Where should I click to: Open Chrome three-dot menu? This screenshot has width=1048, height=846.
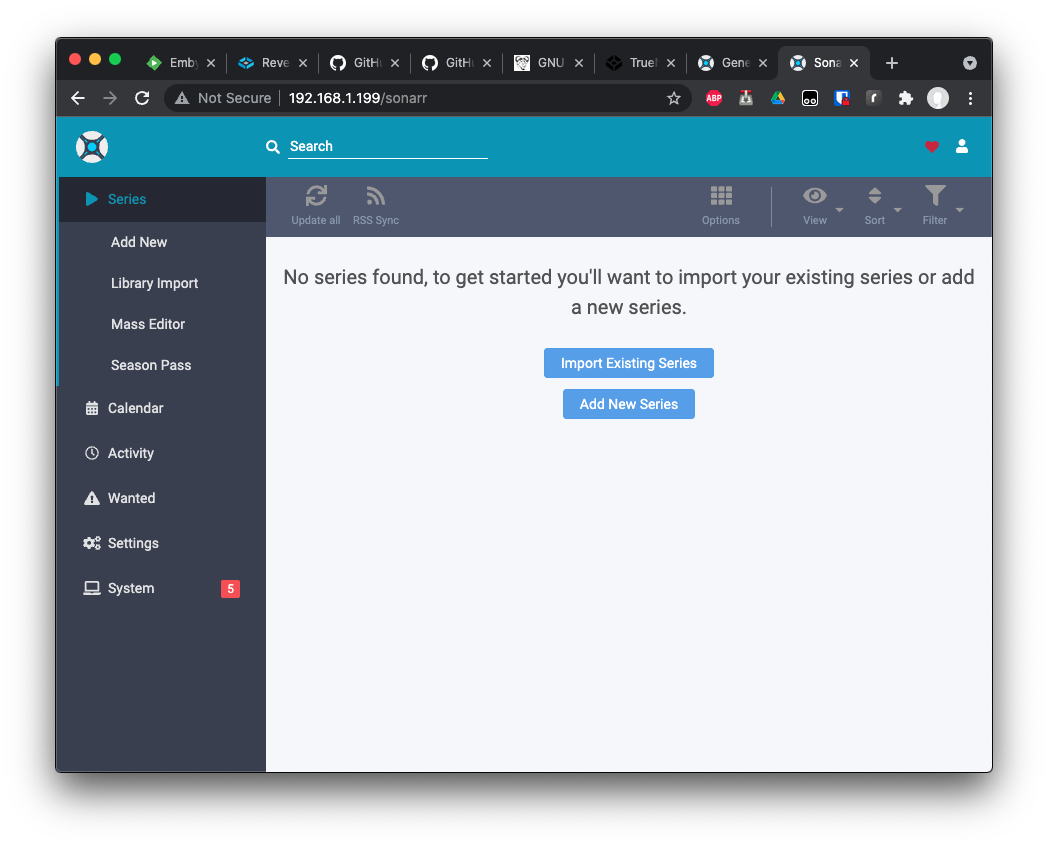(x=970, y=98)
